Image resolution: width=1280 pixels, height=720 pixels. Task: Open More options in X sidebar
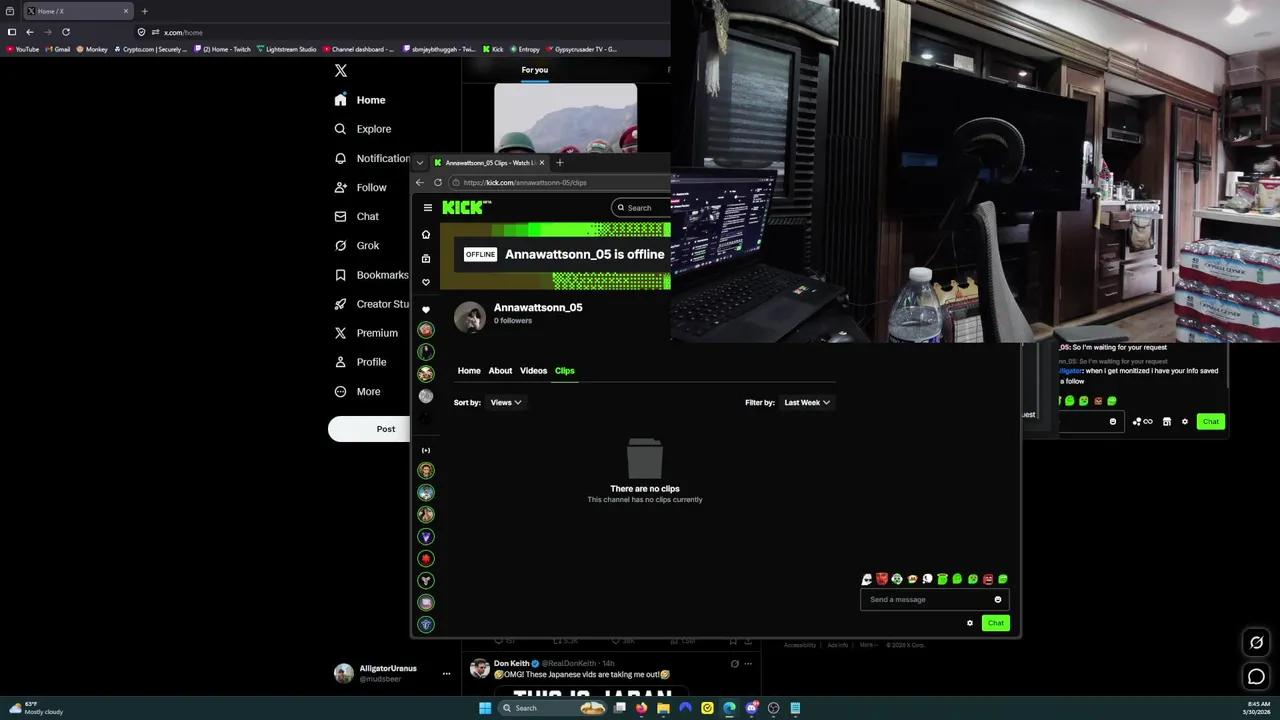click(357, 392)
